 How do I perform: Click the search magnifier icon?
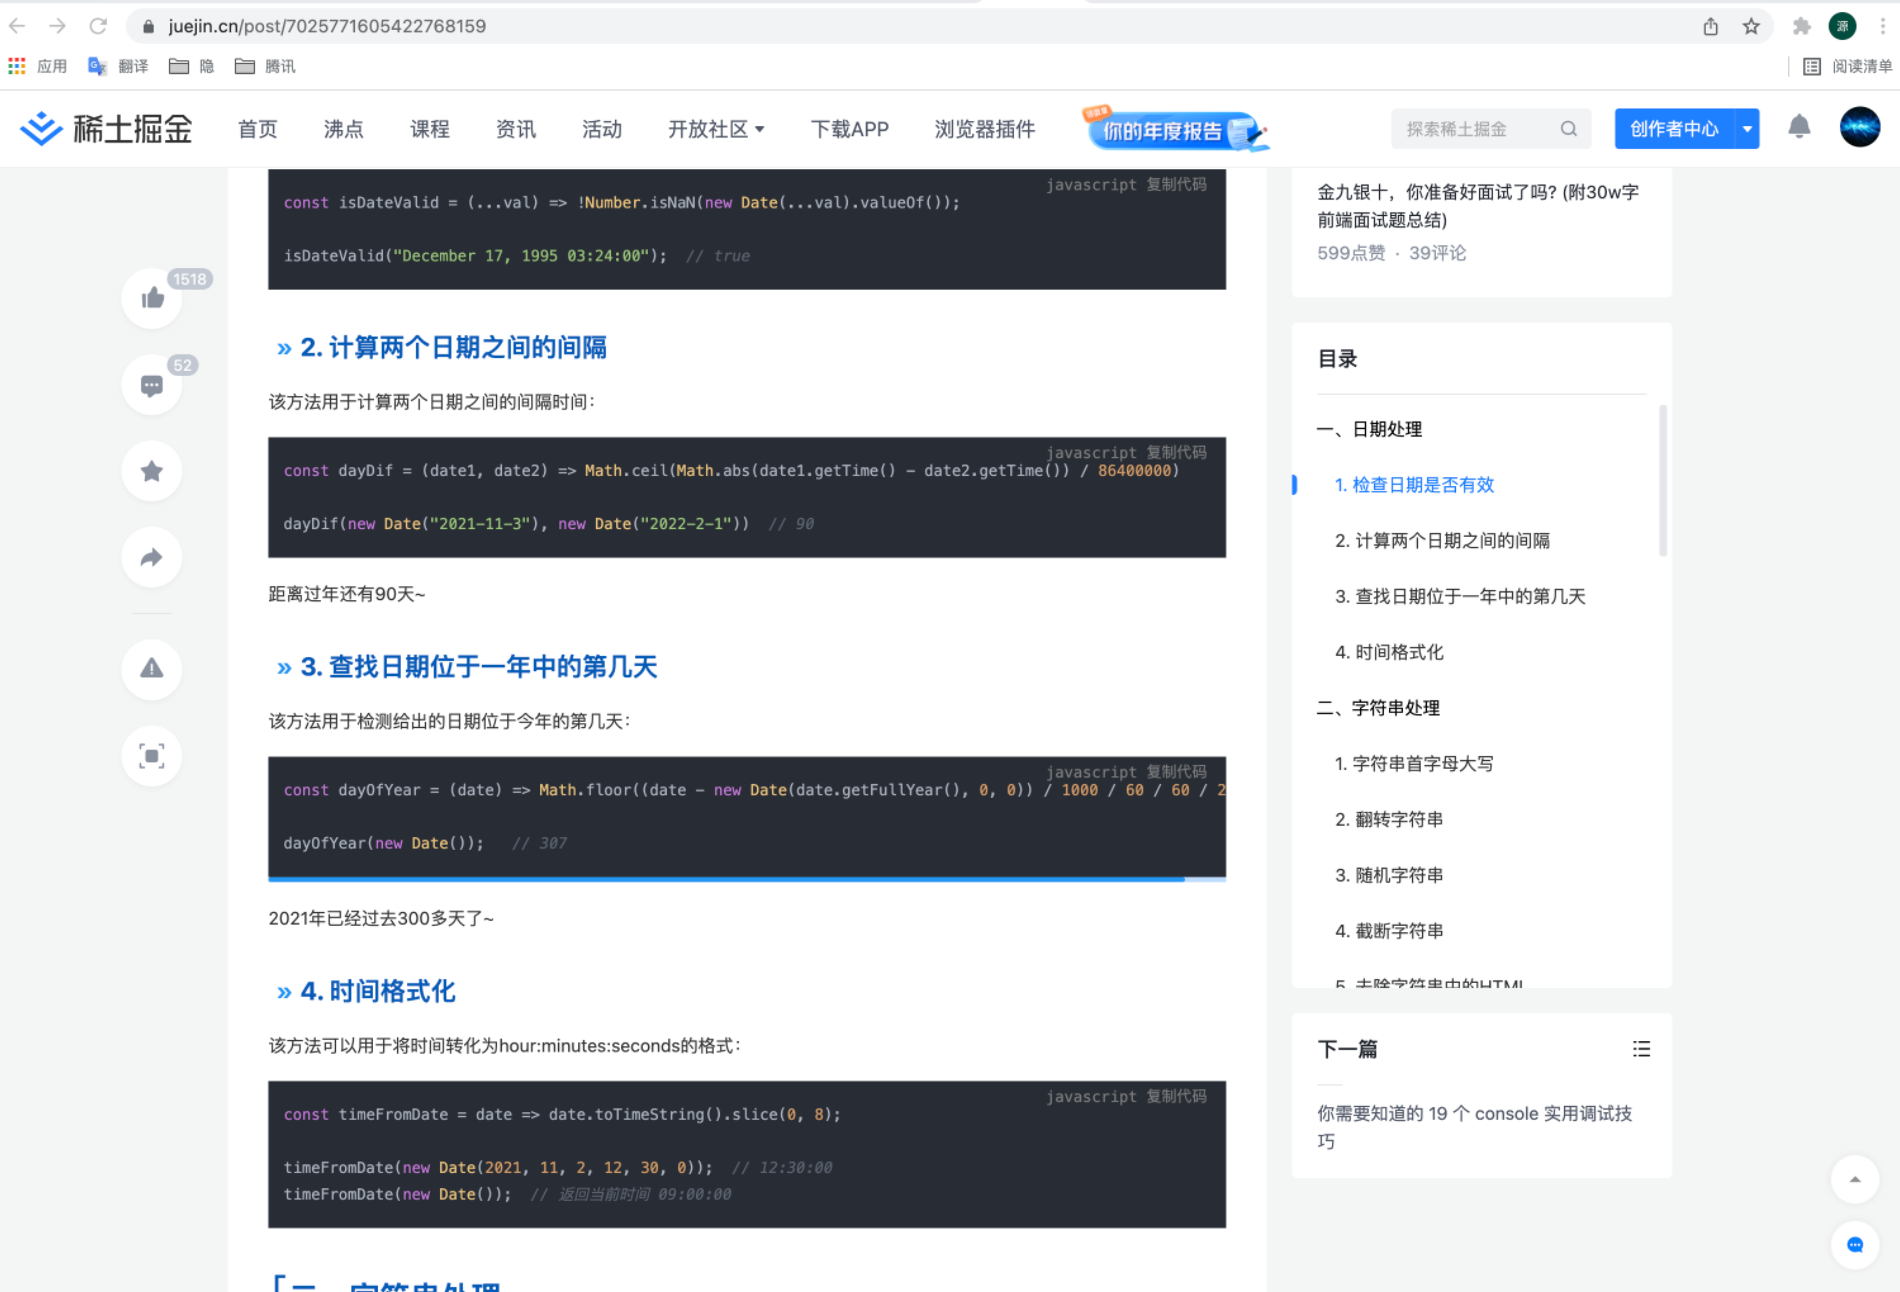[x=1568, y=128]
